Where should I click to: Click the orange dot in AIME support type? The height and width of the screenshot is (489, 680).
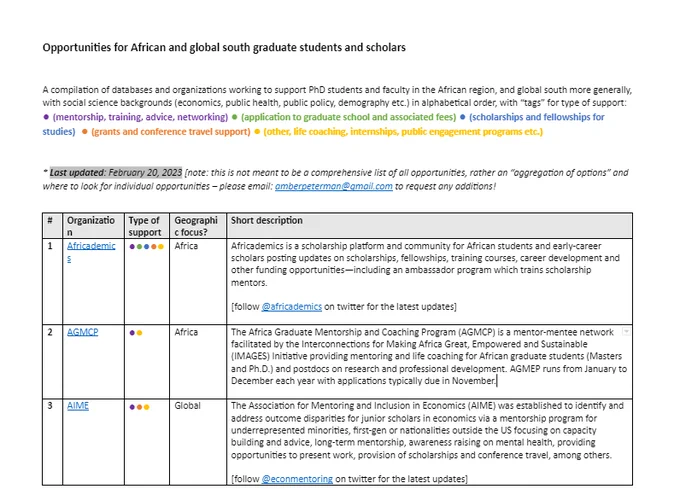coord(139,407)
